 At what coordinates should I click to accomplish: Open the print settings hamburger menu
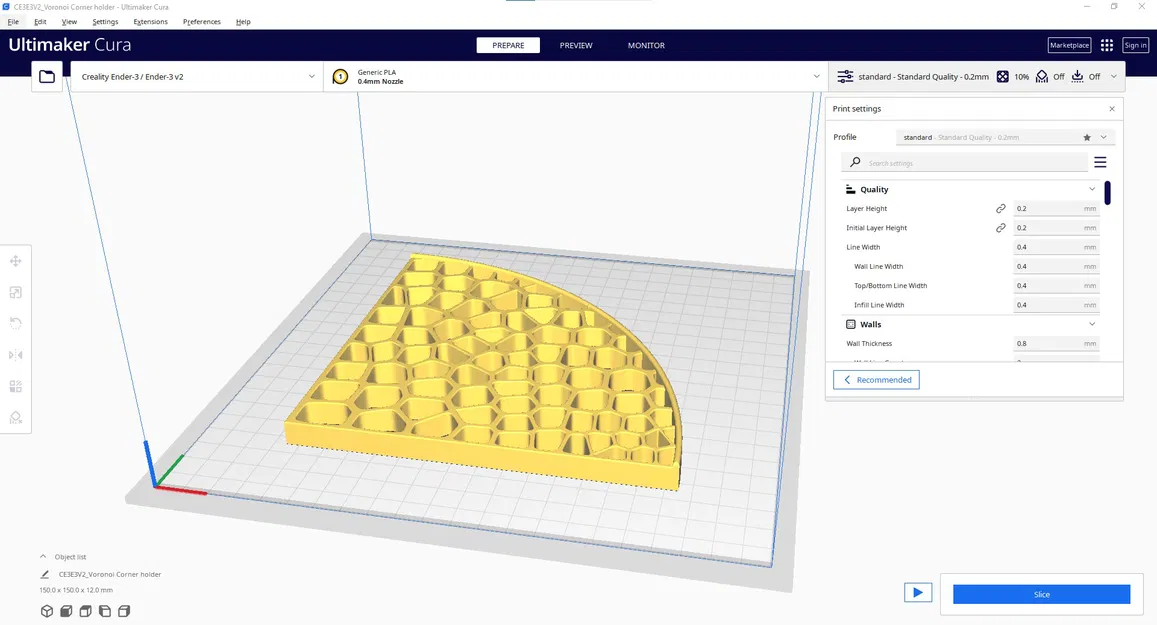coord(1100,161)
